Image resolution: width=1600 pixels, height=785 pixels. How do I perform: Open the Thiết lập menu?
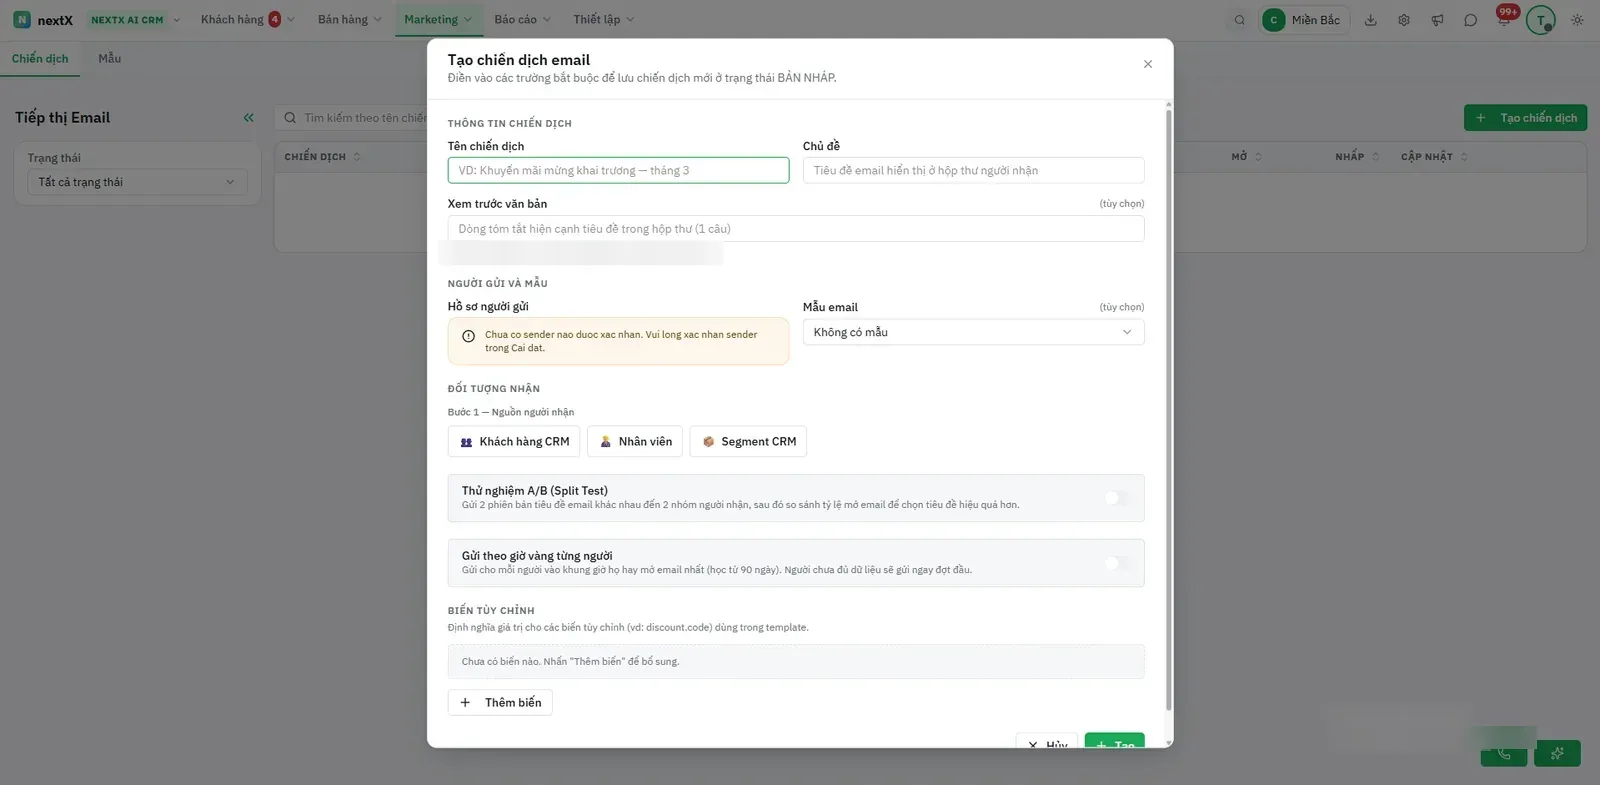click(x=603, y=20)
